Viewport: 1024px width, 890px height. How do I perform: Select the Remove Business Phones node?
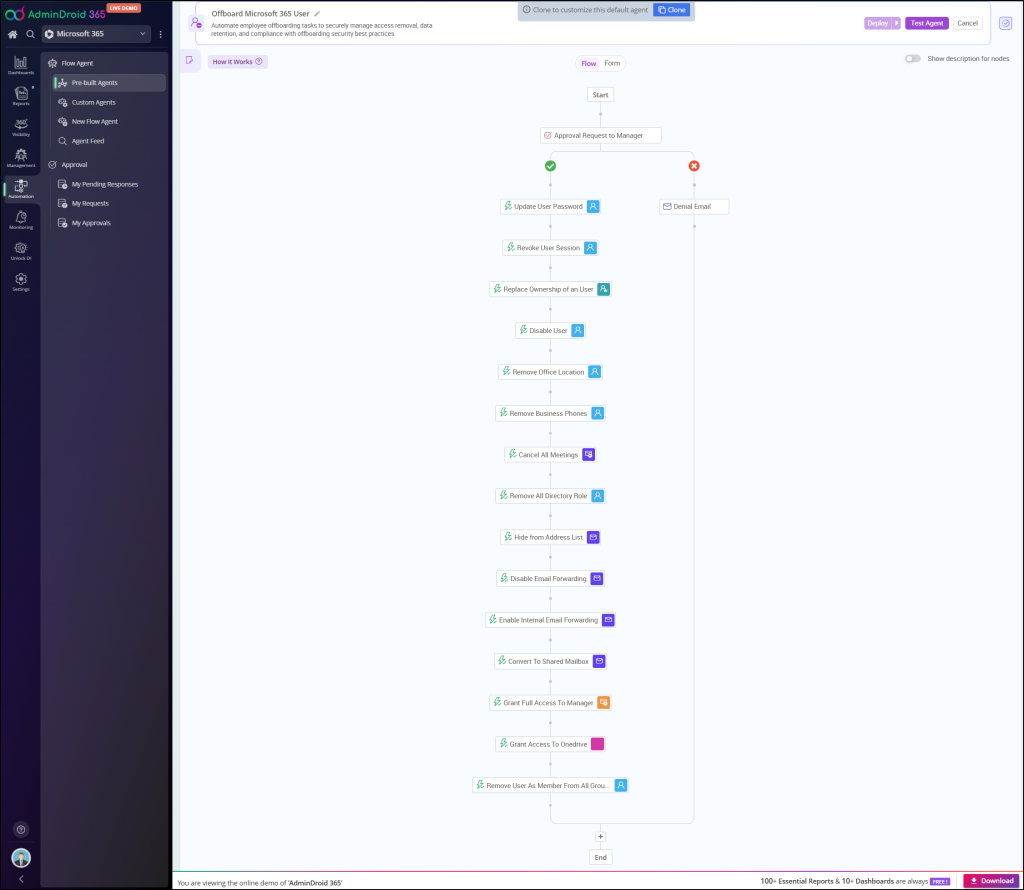point(551,413)
